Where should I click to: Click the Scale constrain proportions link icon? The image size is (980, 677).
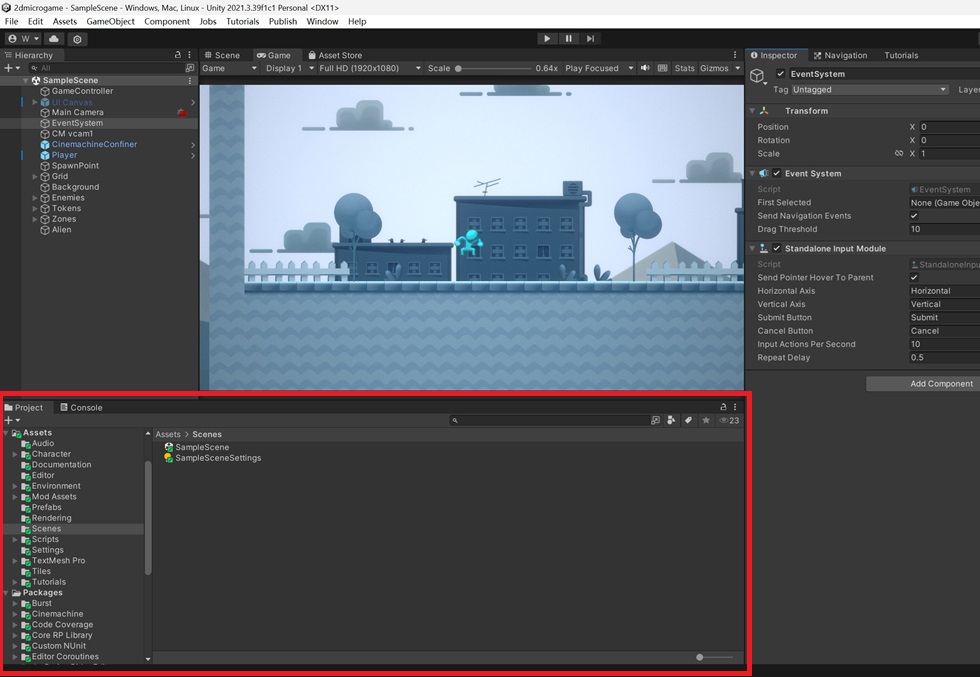[899, 153]
